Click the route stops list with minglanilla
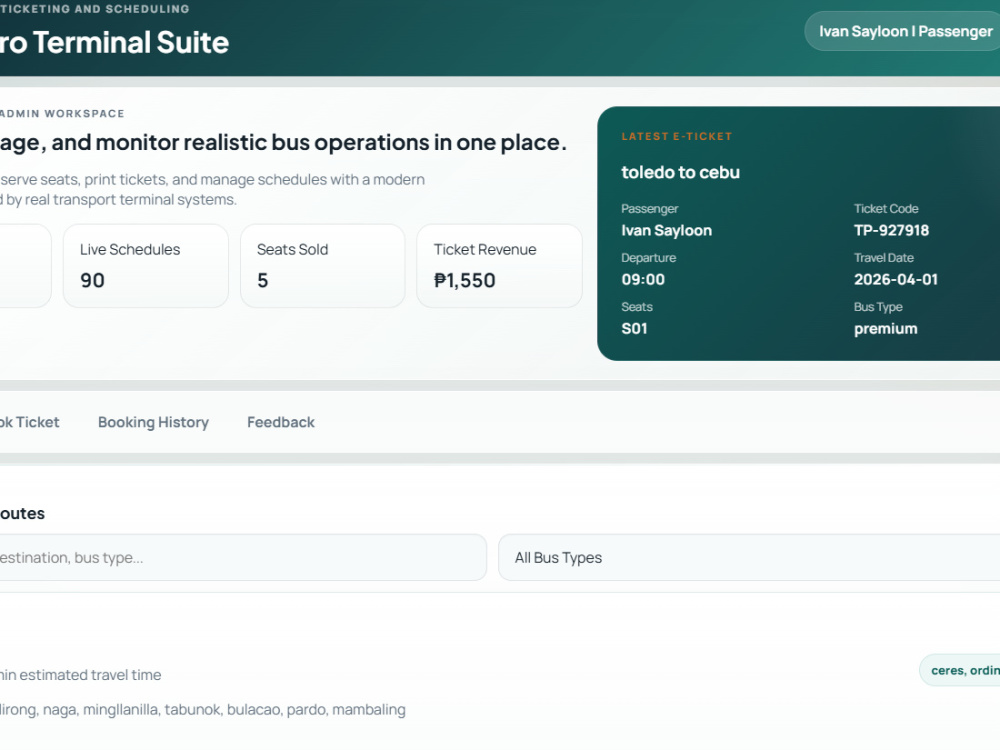Image resolution: width=1000 pixels, height=750 pixels. click(x=203, y=710)
